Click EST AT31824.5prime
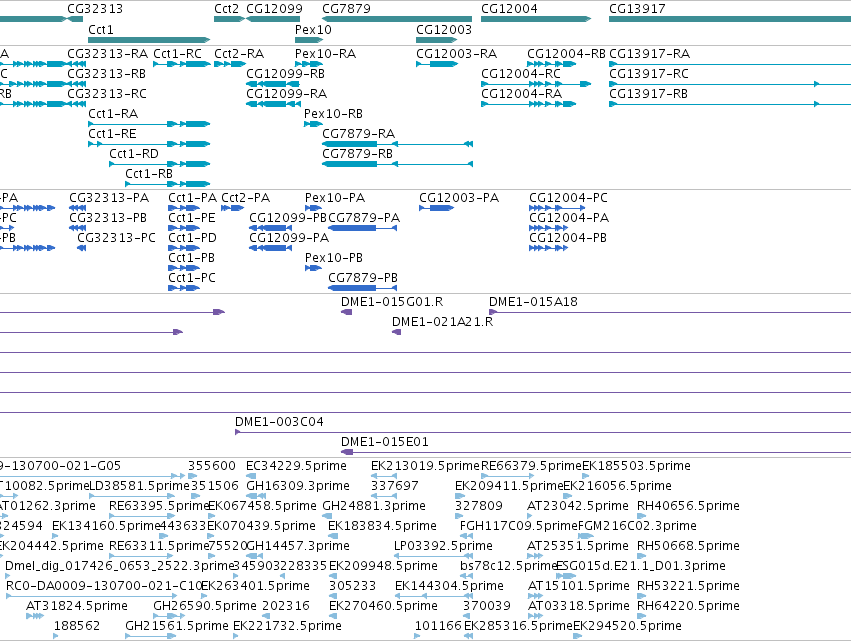The width and height of the screenshot is (851, 641). (35, 615)
